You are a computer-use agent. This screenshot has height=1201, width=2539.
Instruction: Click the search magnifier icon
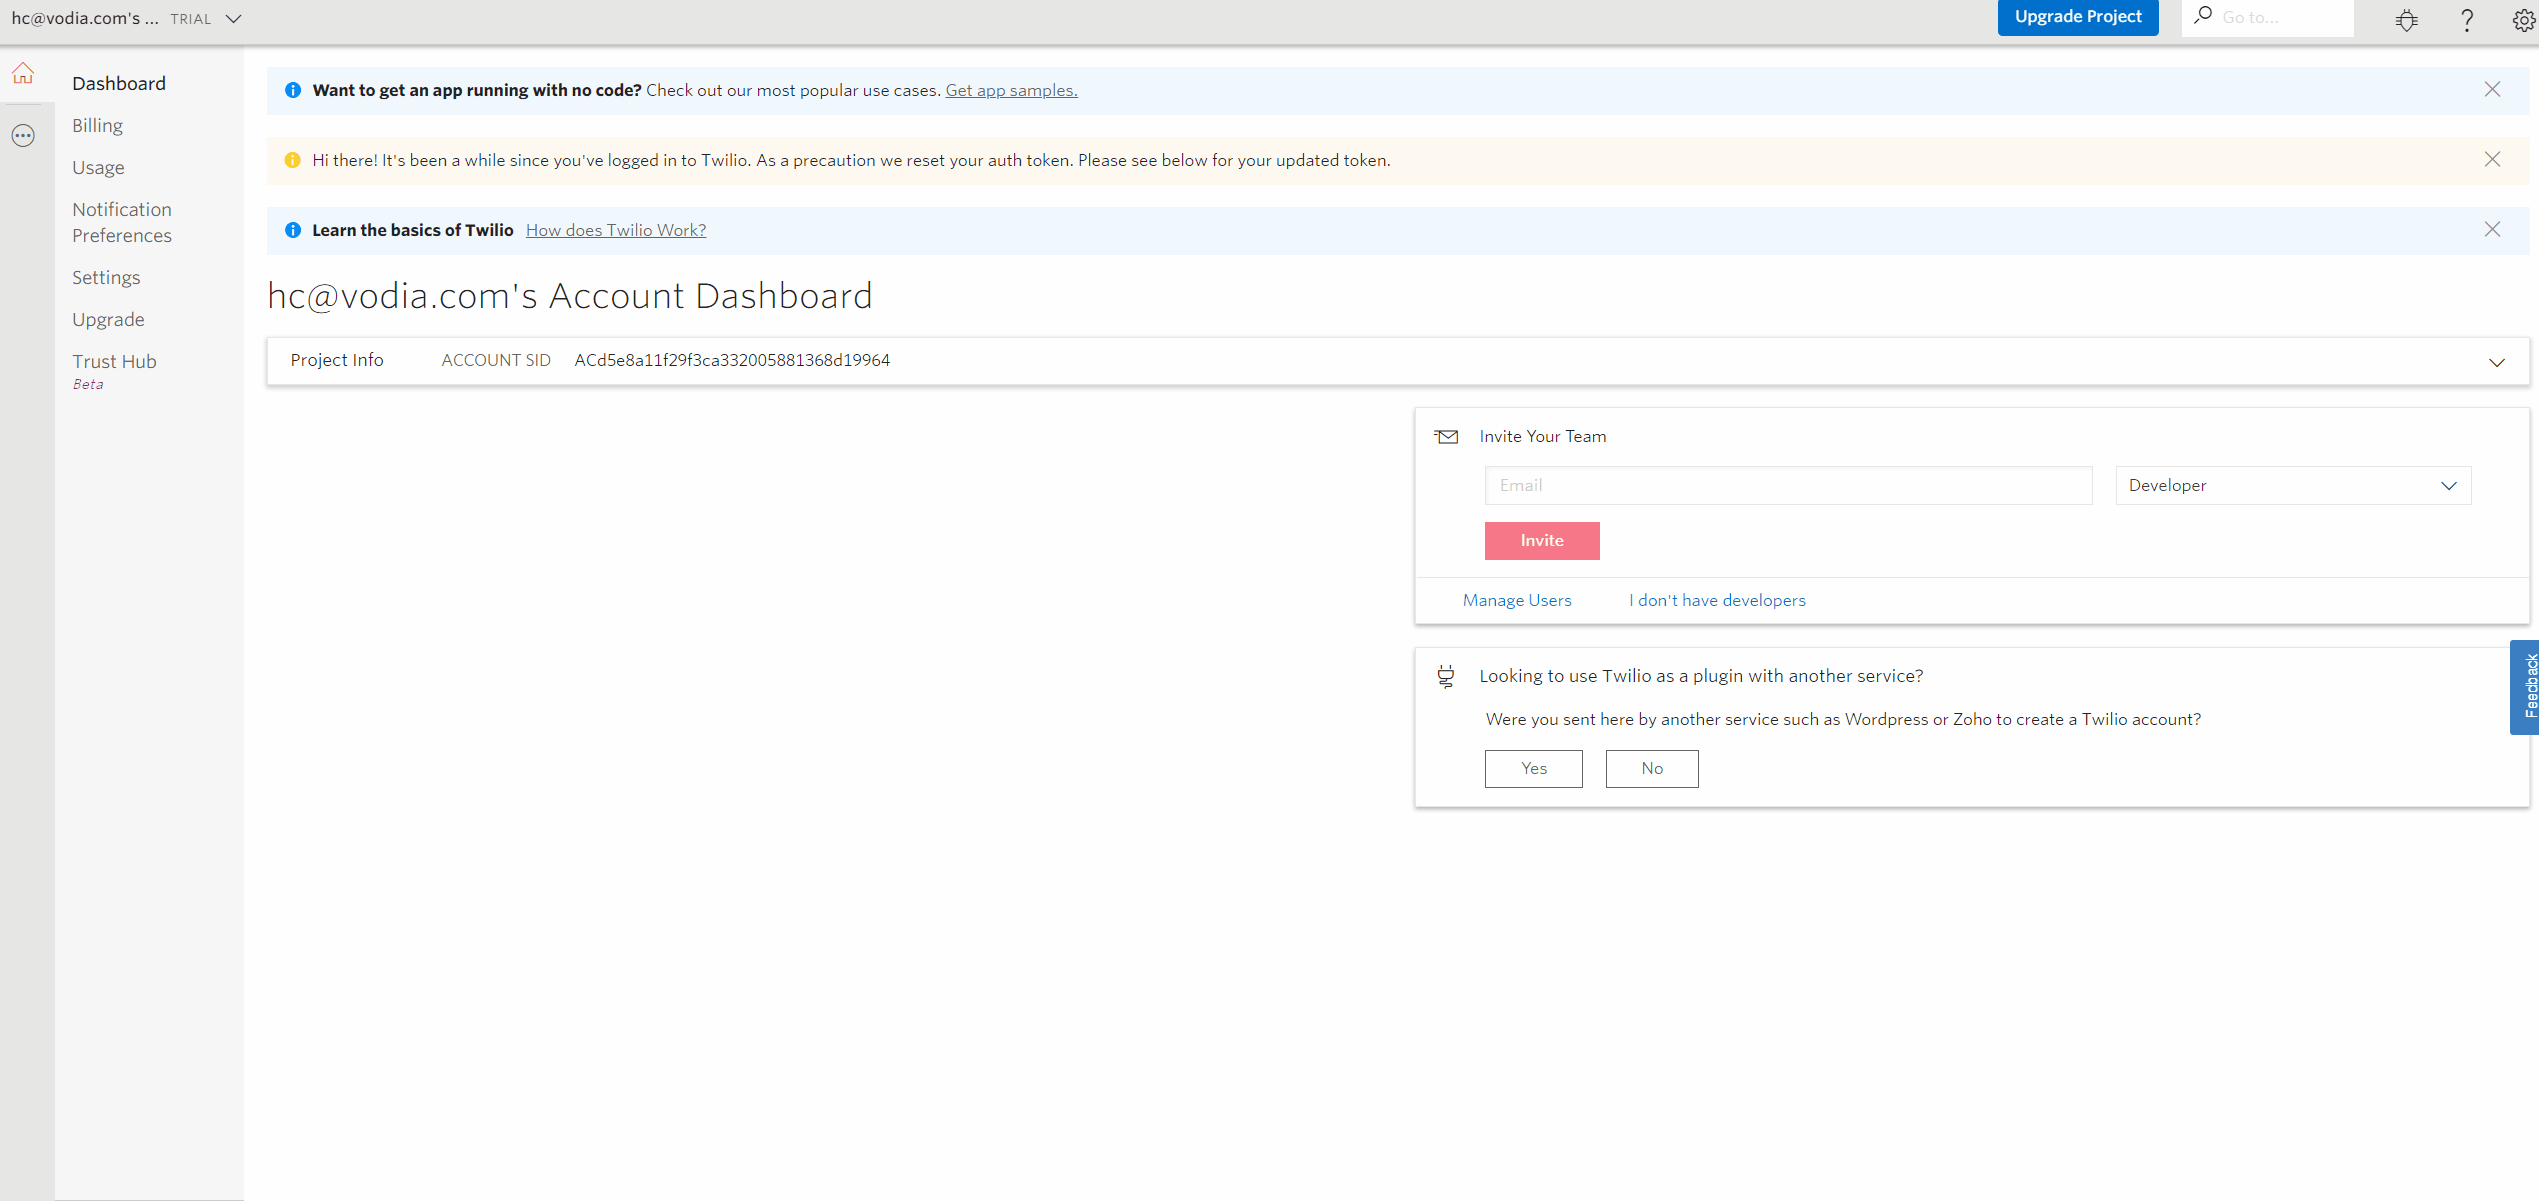point(2202,16)
